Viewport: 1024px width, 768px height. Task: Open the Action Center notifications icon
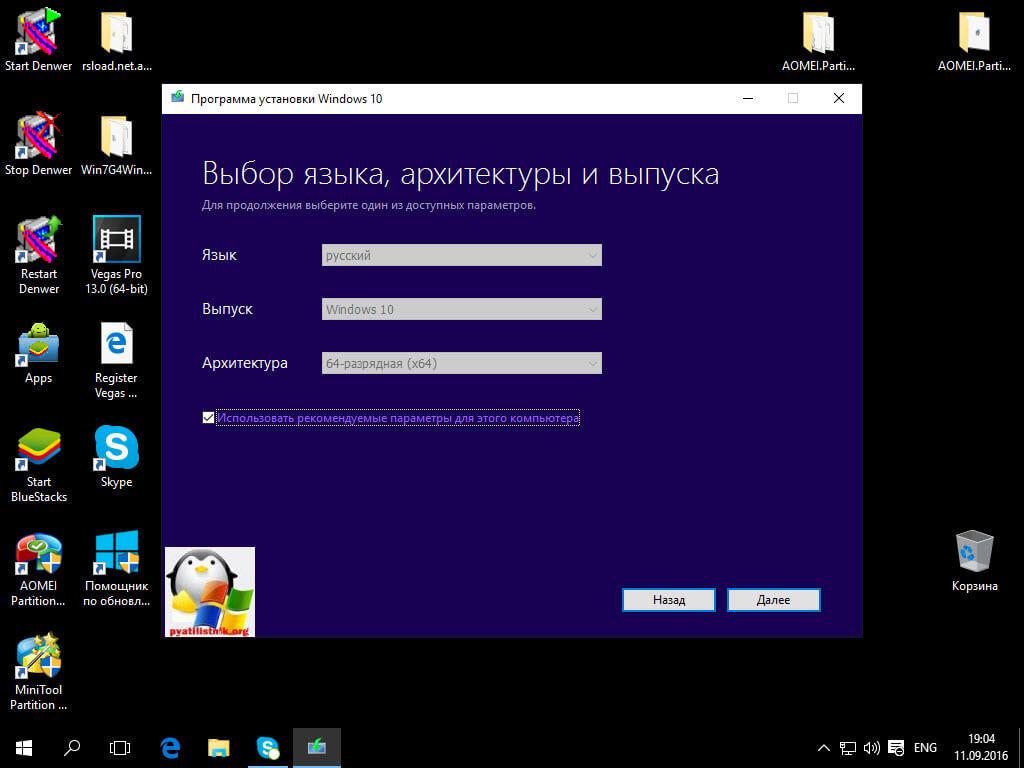(897, 748)
